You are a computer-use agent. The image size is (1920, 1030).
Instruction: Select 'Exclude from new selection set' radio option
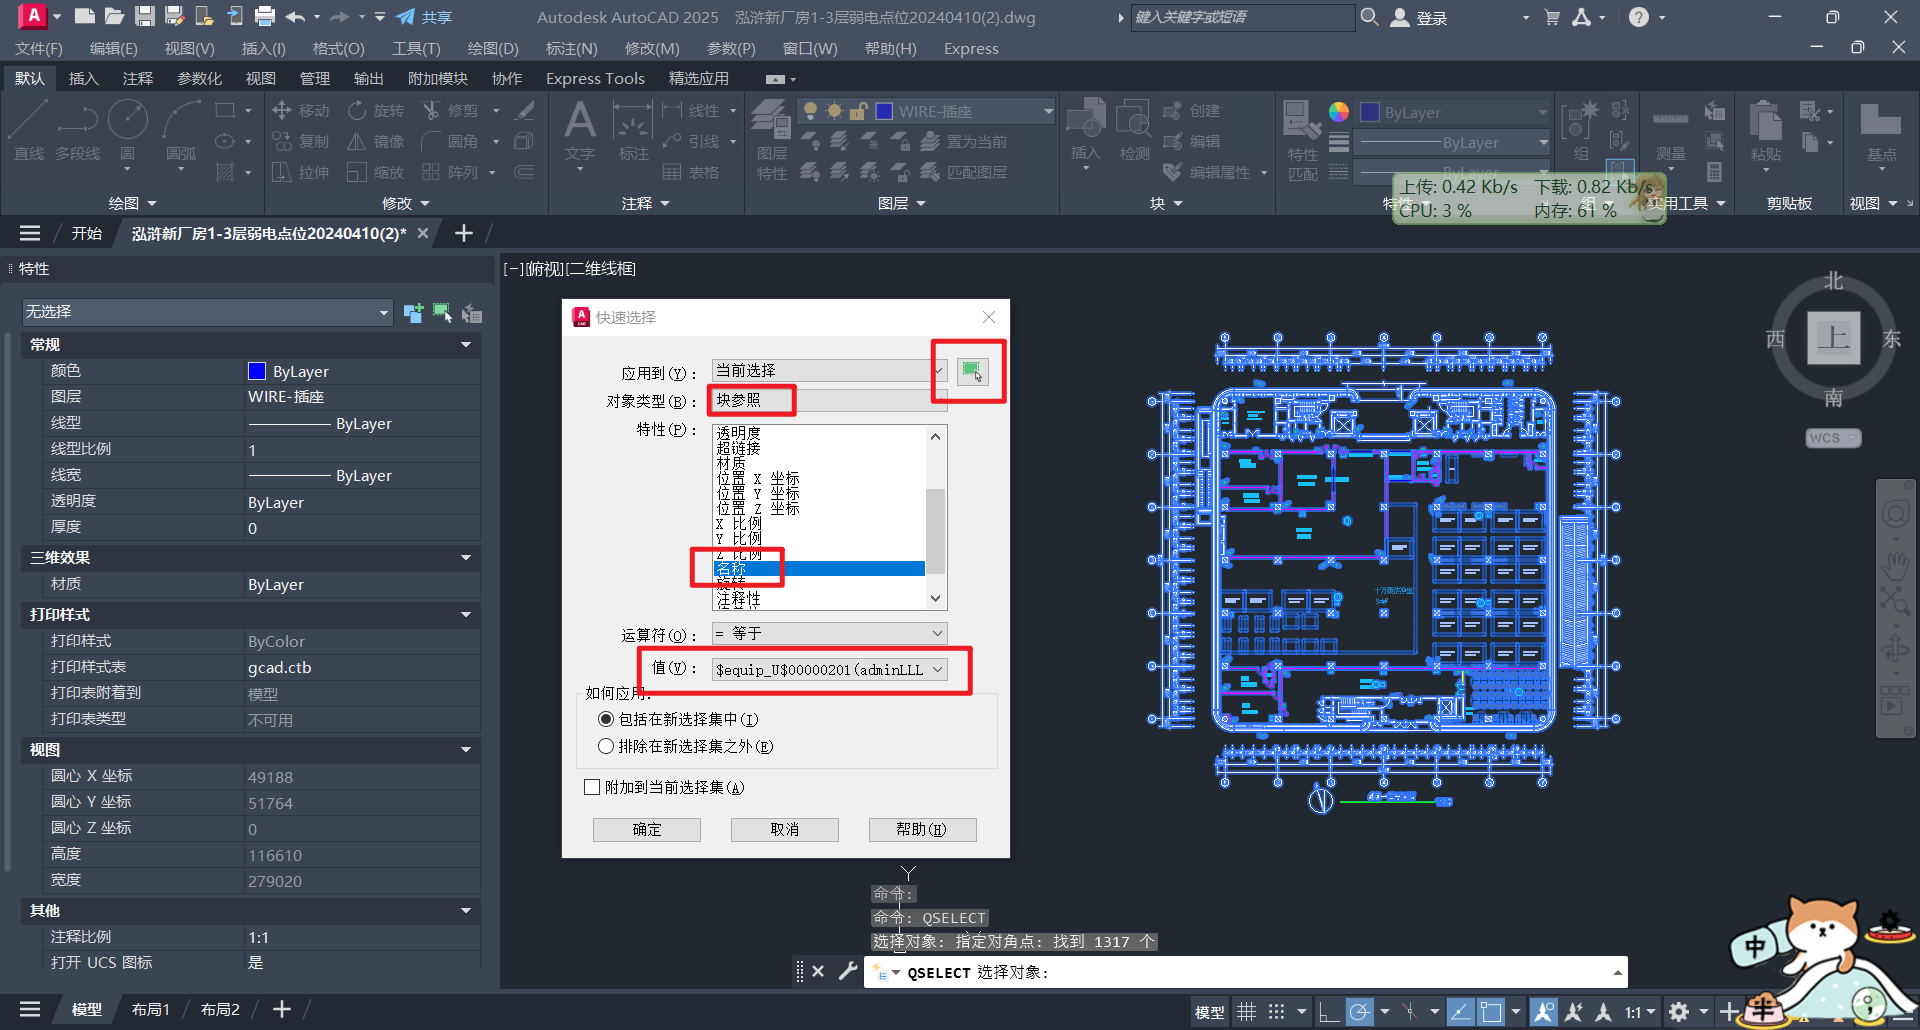coord(606,746)
